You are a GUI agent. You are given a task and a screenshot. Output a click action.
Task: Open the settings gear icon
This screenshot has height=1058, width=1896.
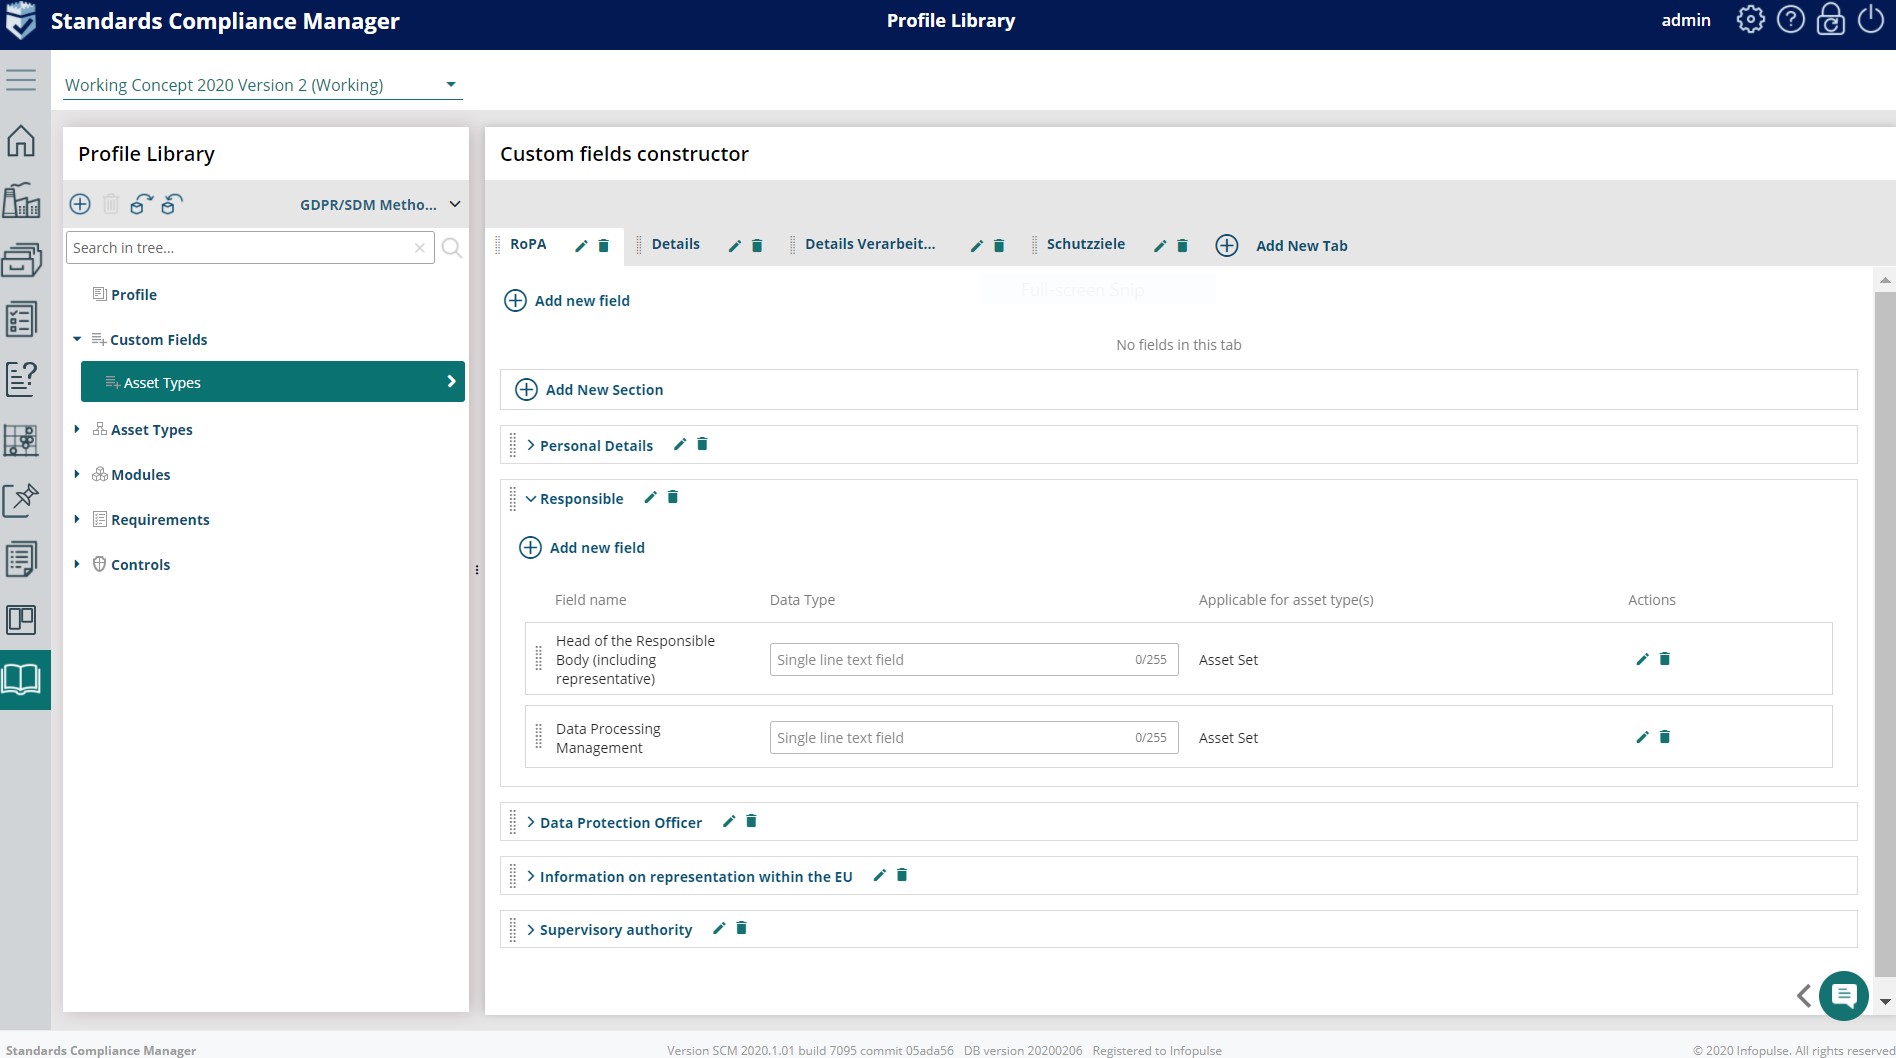(x=1750, y=20)
